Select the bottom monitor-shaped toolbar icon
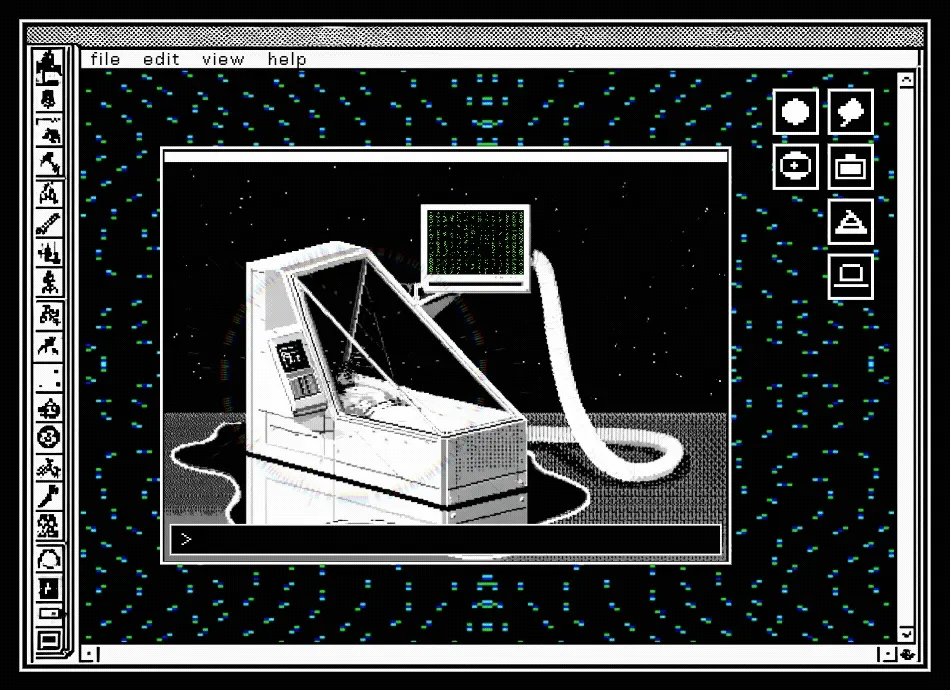 coord(48,640)
